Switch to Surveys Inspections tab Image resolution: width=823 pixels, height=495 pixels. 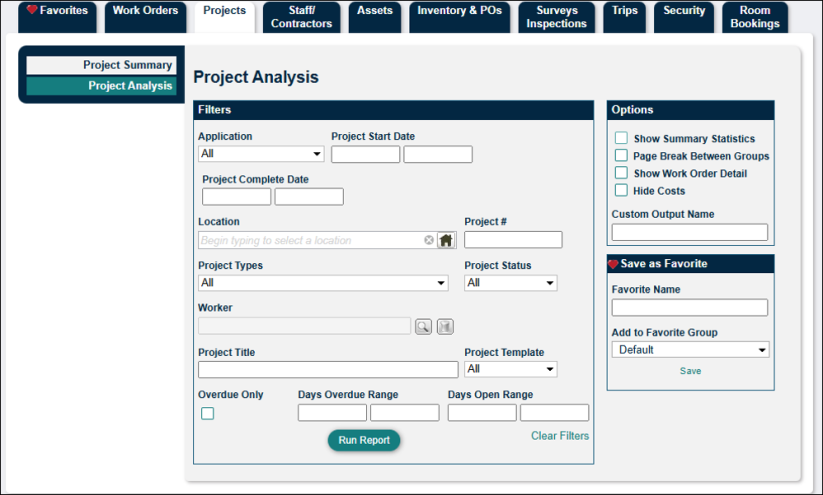click(x=557, y=17)
